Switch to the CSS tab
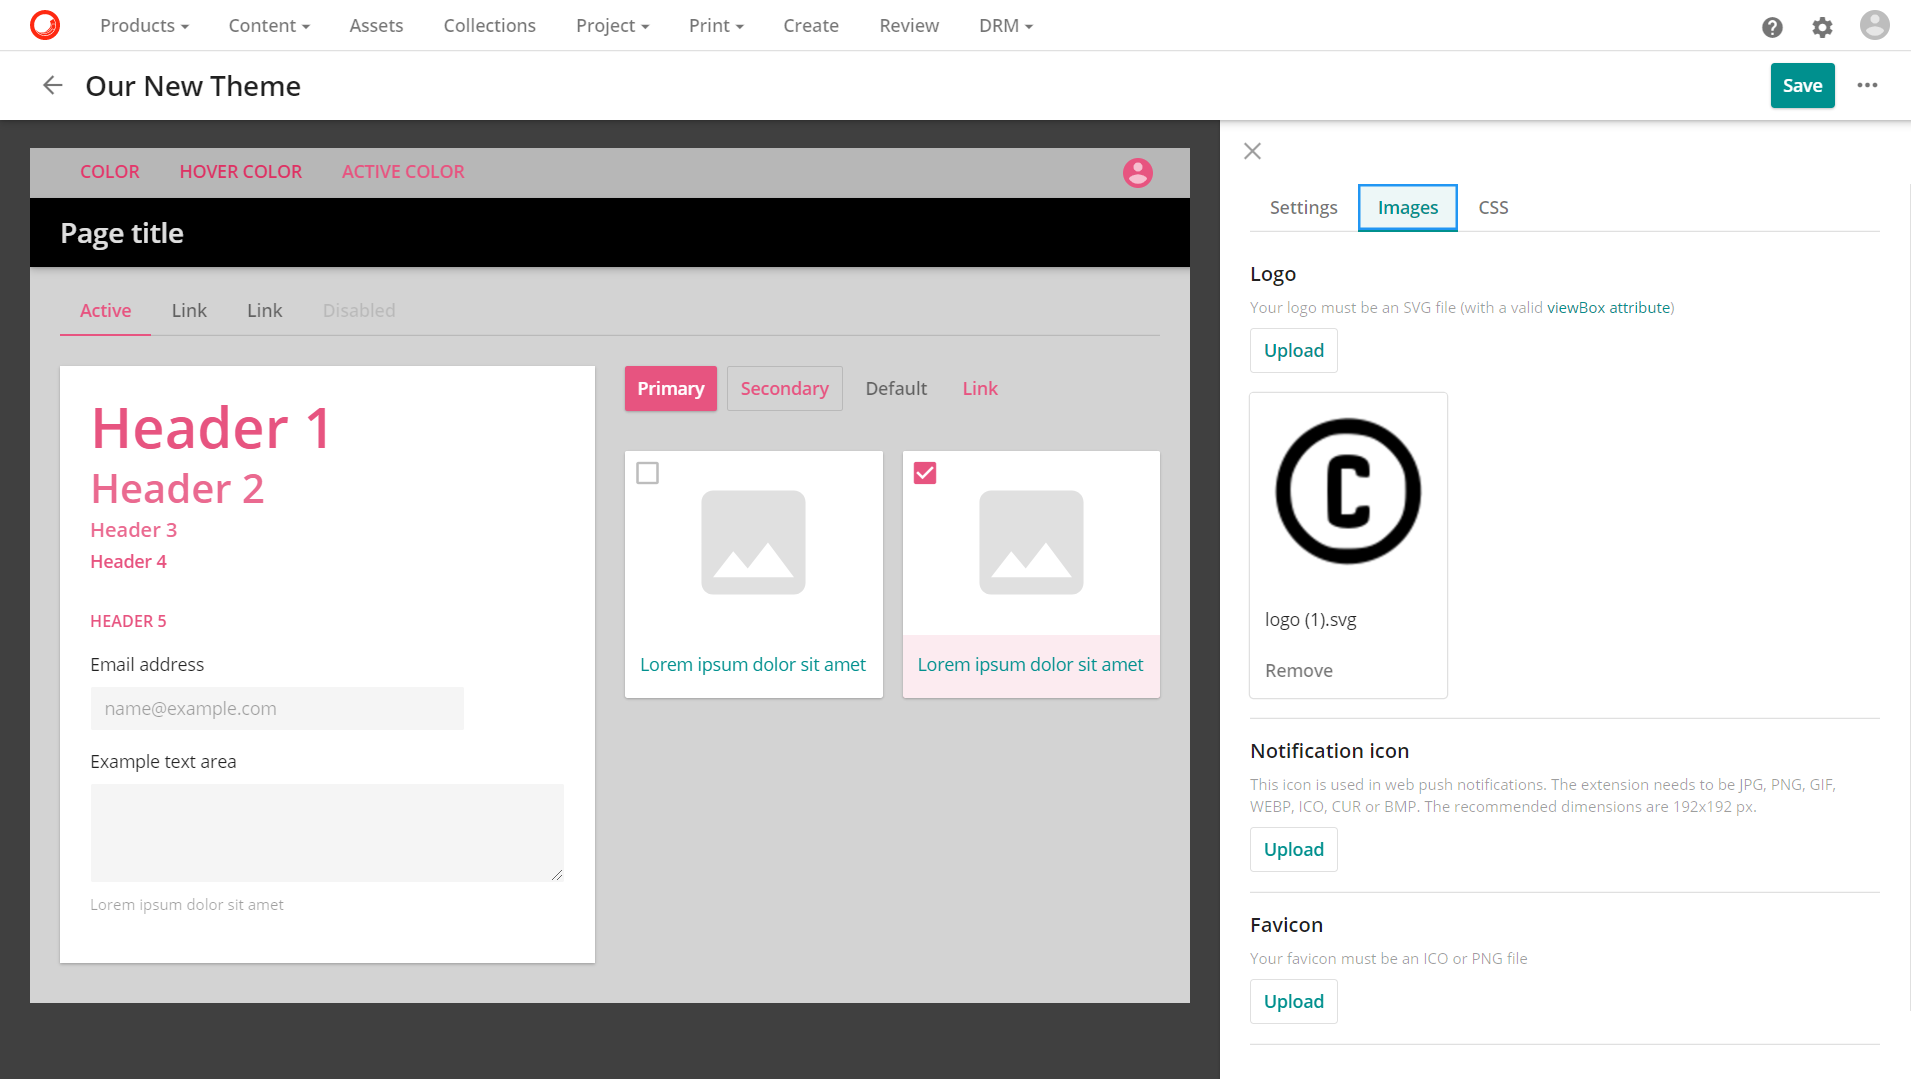The image size is (1911, 1079). [x=1493, y=207]
